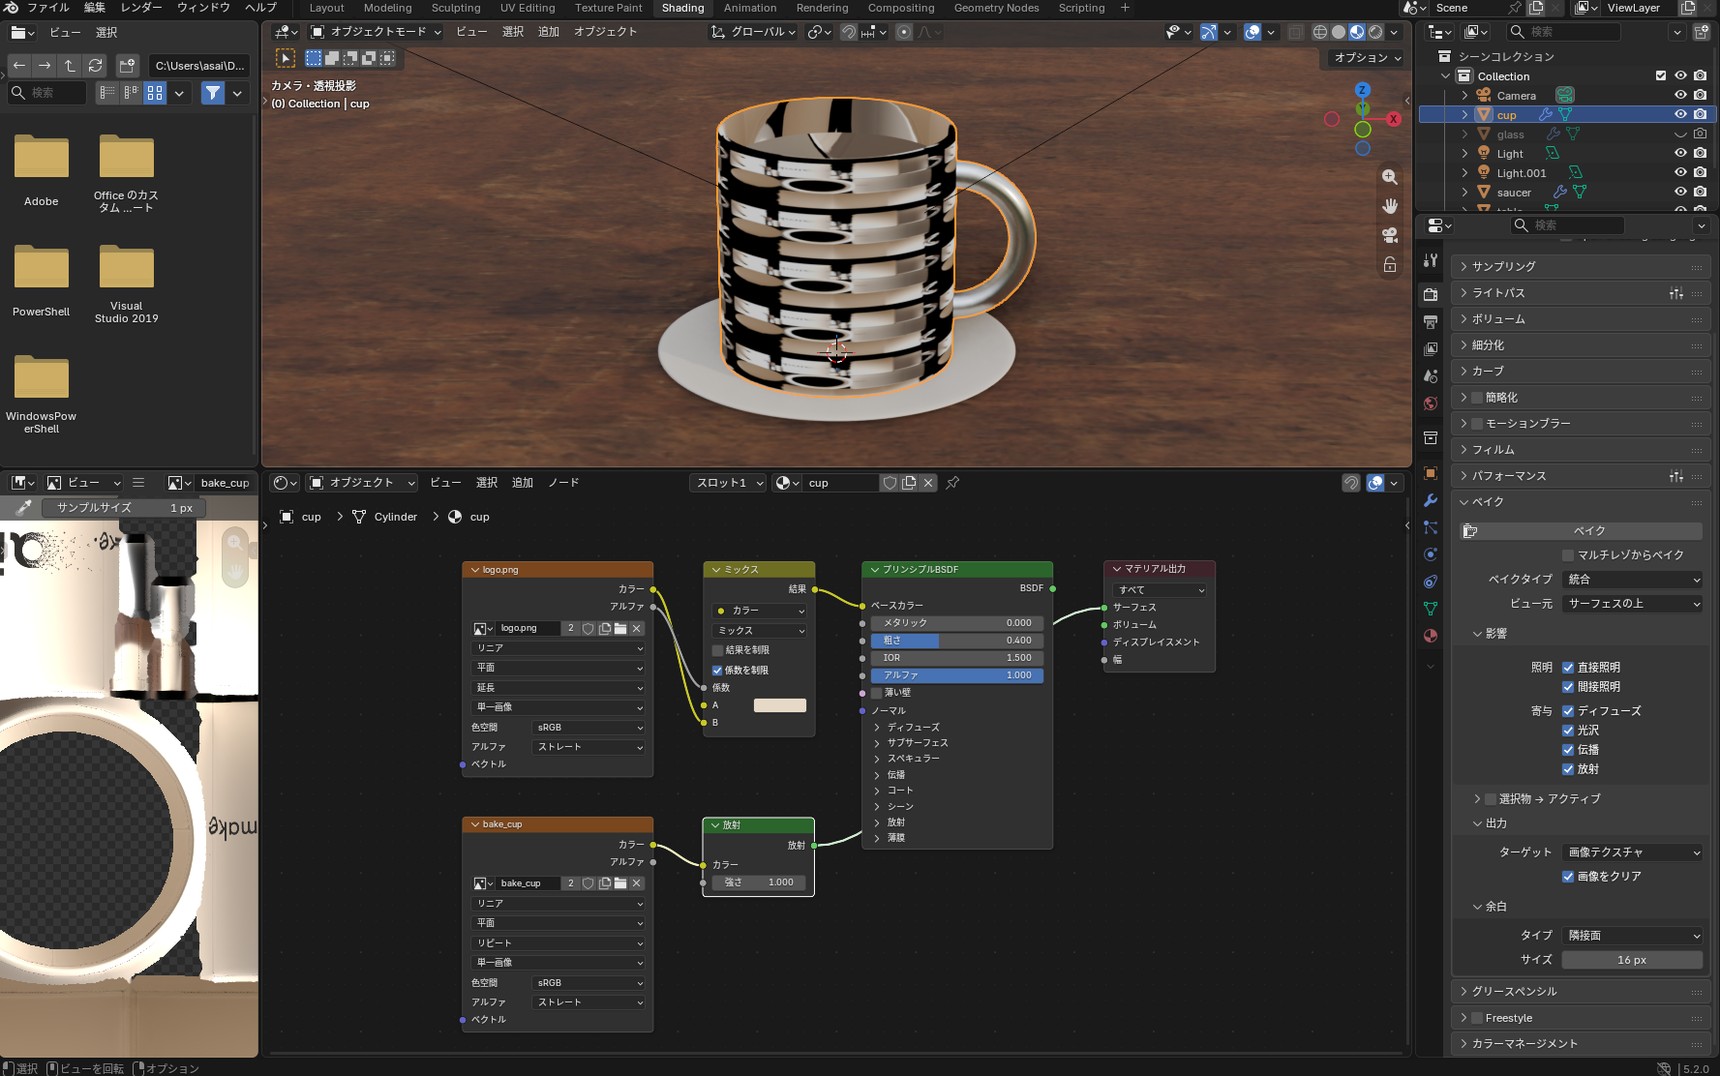The width and height of the screenshot is (1720, 1076).
Task: Click the オプション button in viewport
Action: coord(1367,58)
